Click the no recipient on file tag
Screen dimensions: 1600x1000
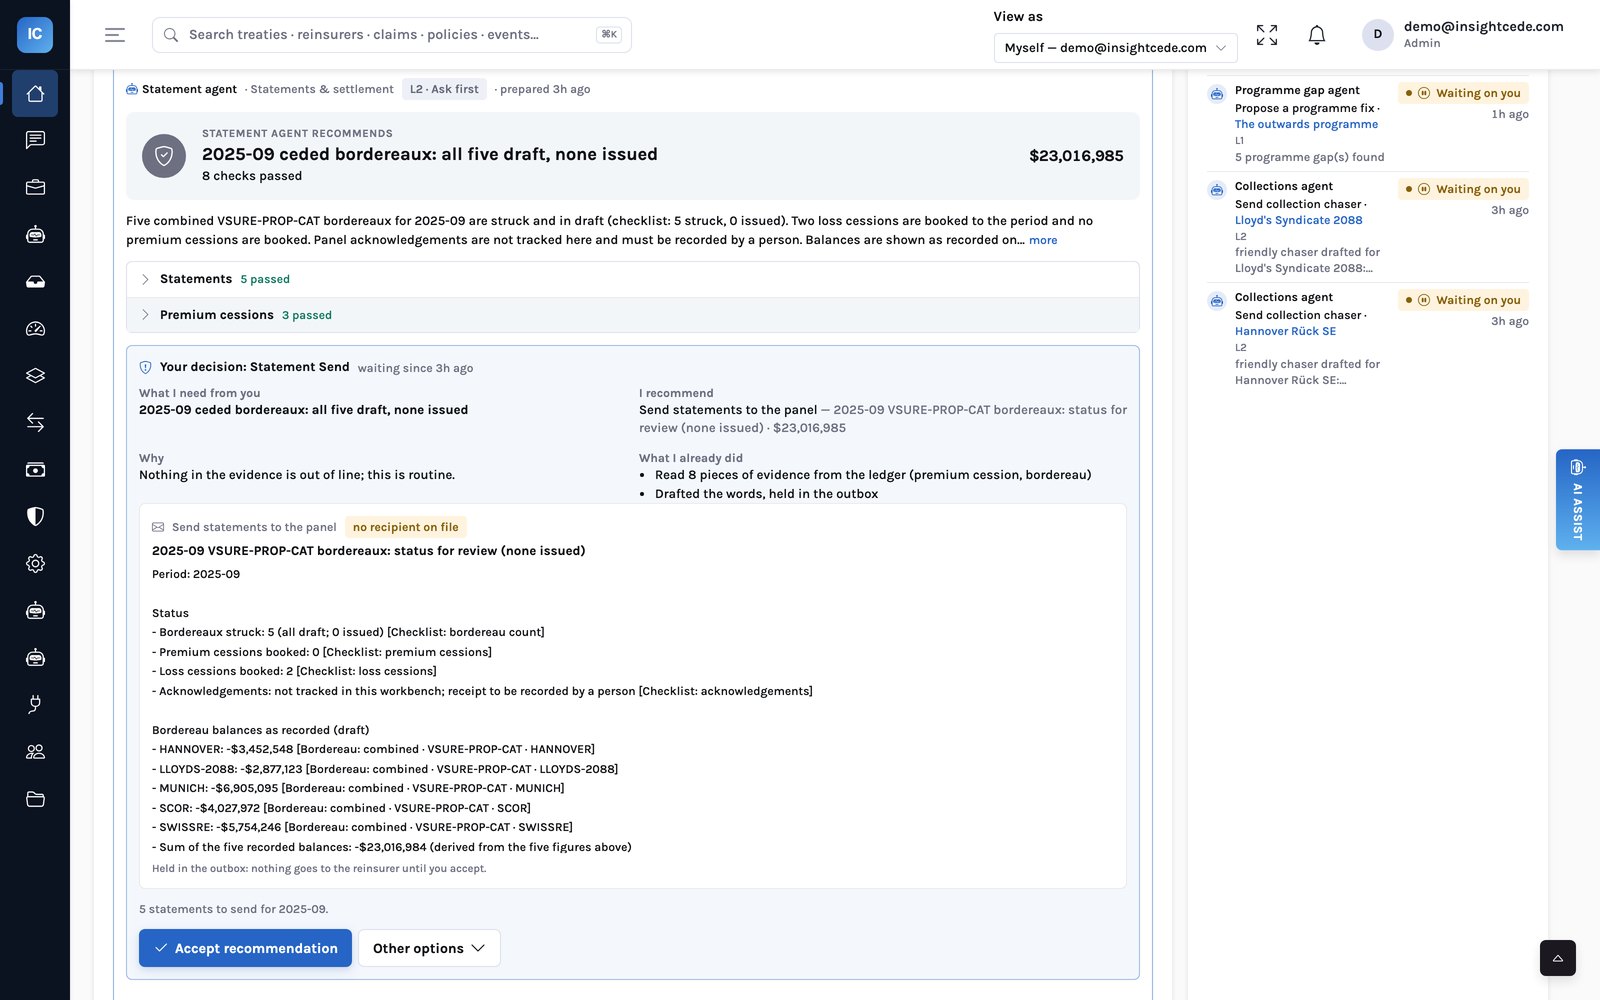[x=405, y=527]
